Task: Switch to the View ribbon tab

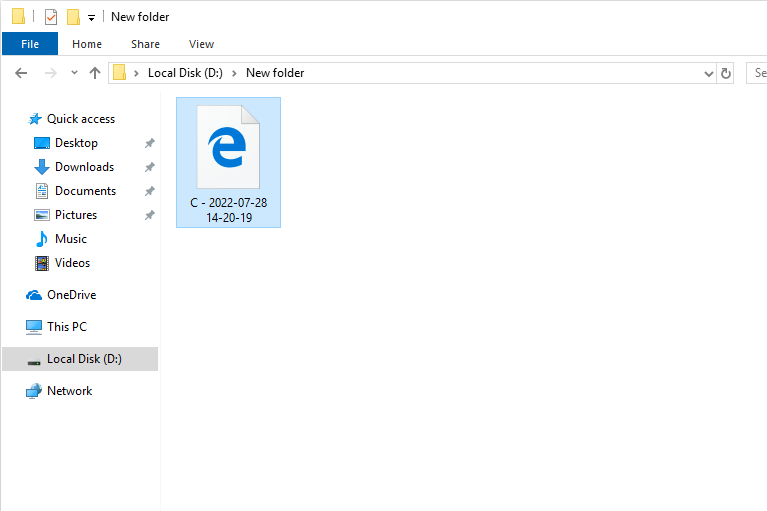Action: [201, 44]
